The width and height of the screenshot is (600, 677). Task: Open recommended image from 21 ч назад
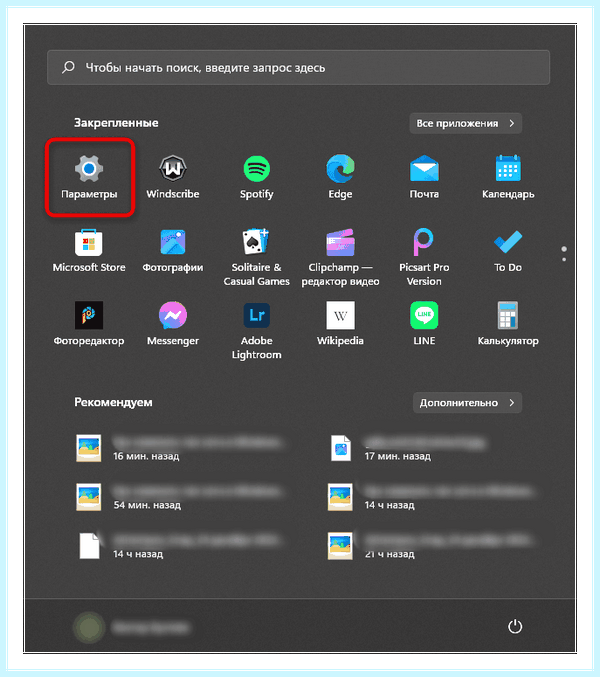pos(432,546)
